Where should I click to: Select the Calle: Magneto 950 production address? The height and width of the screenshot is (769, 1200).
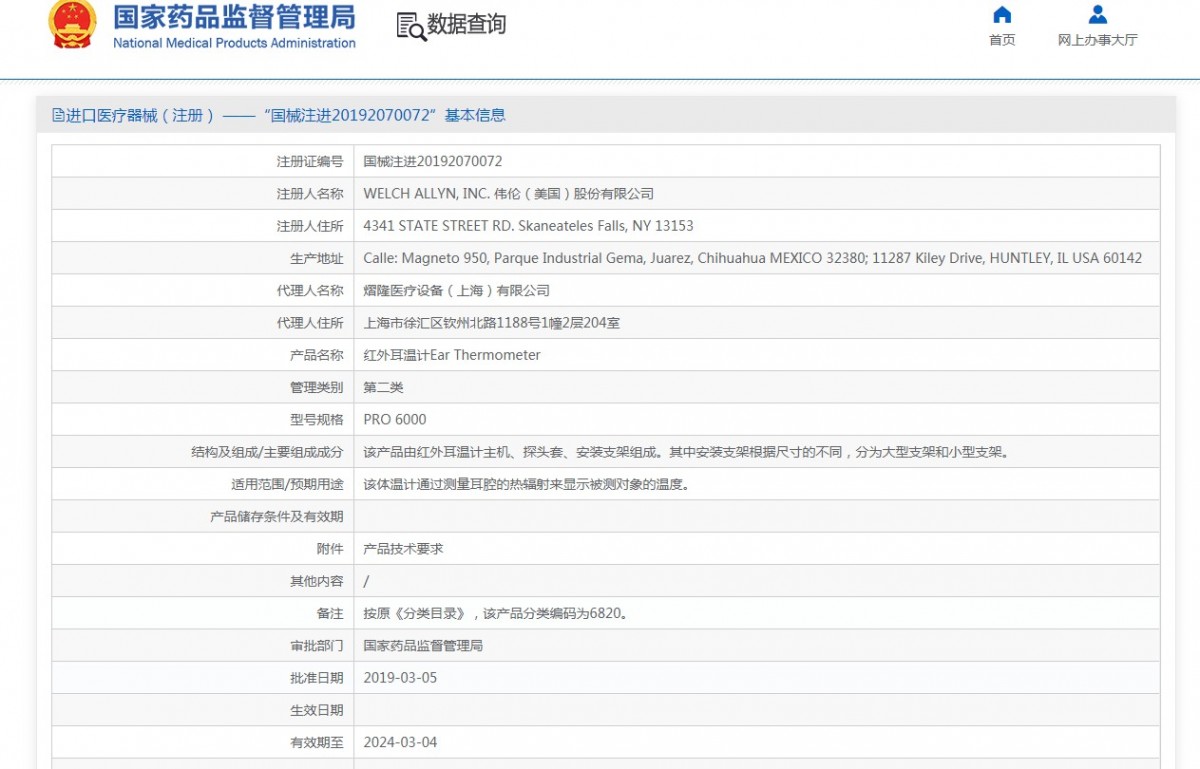753,258
